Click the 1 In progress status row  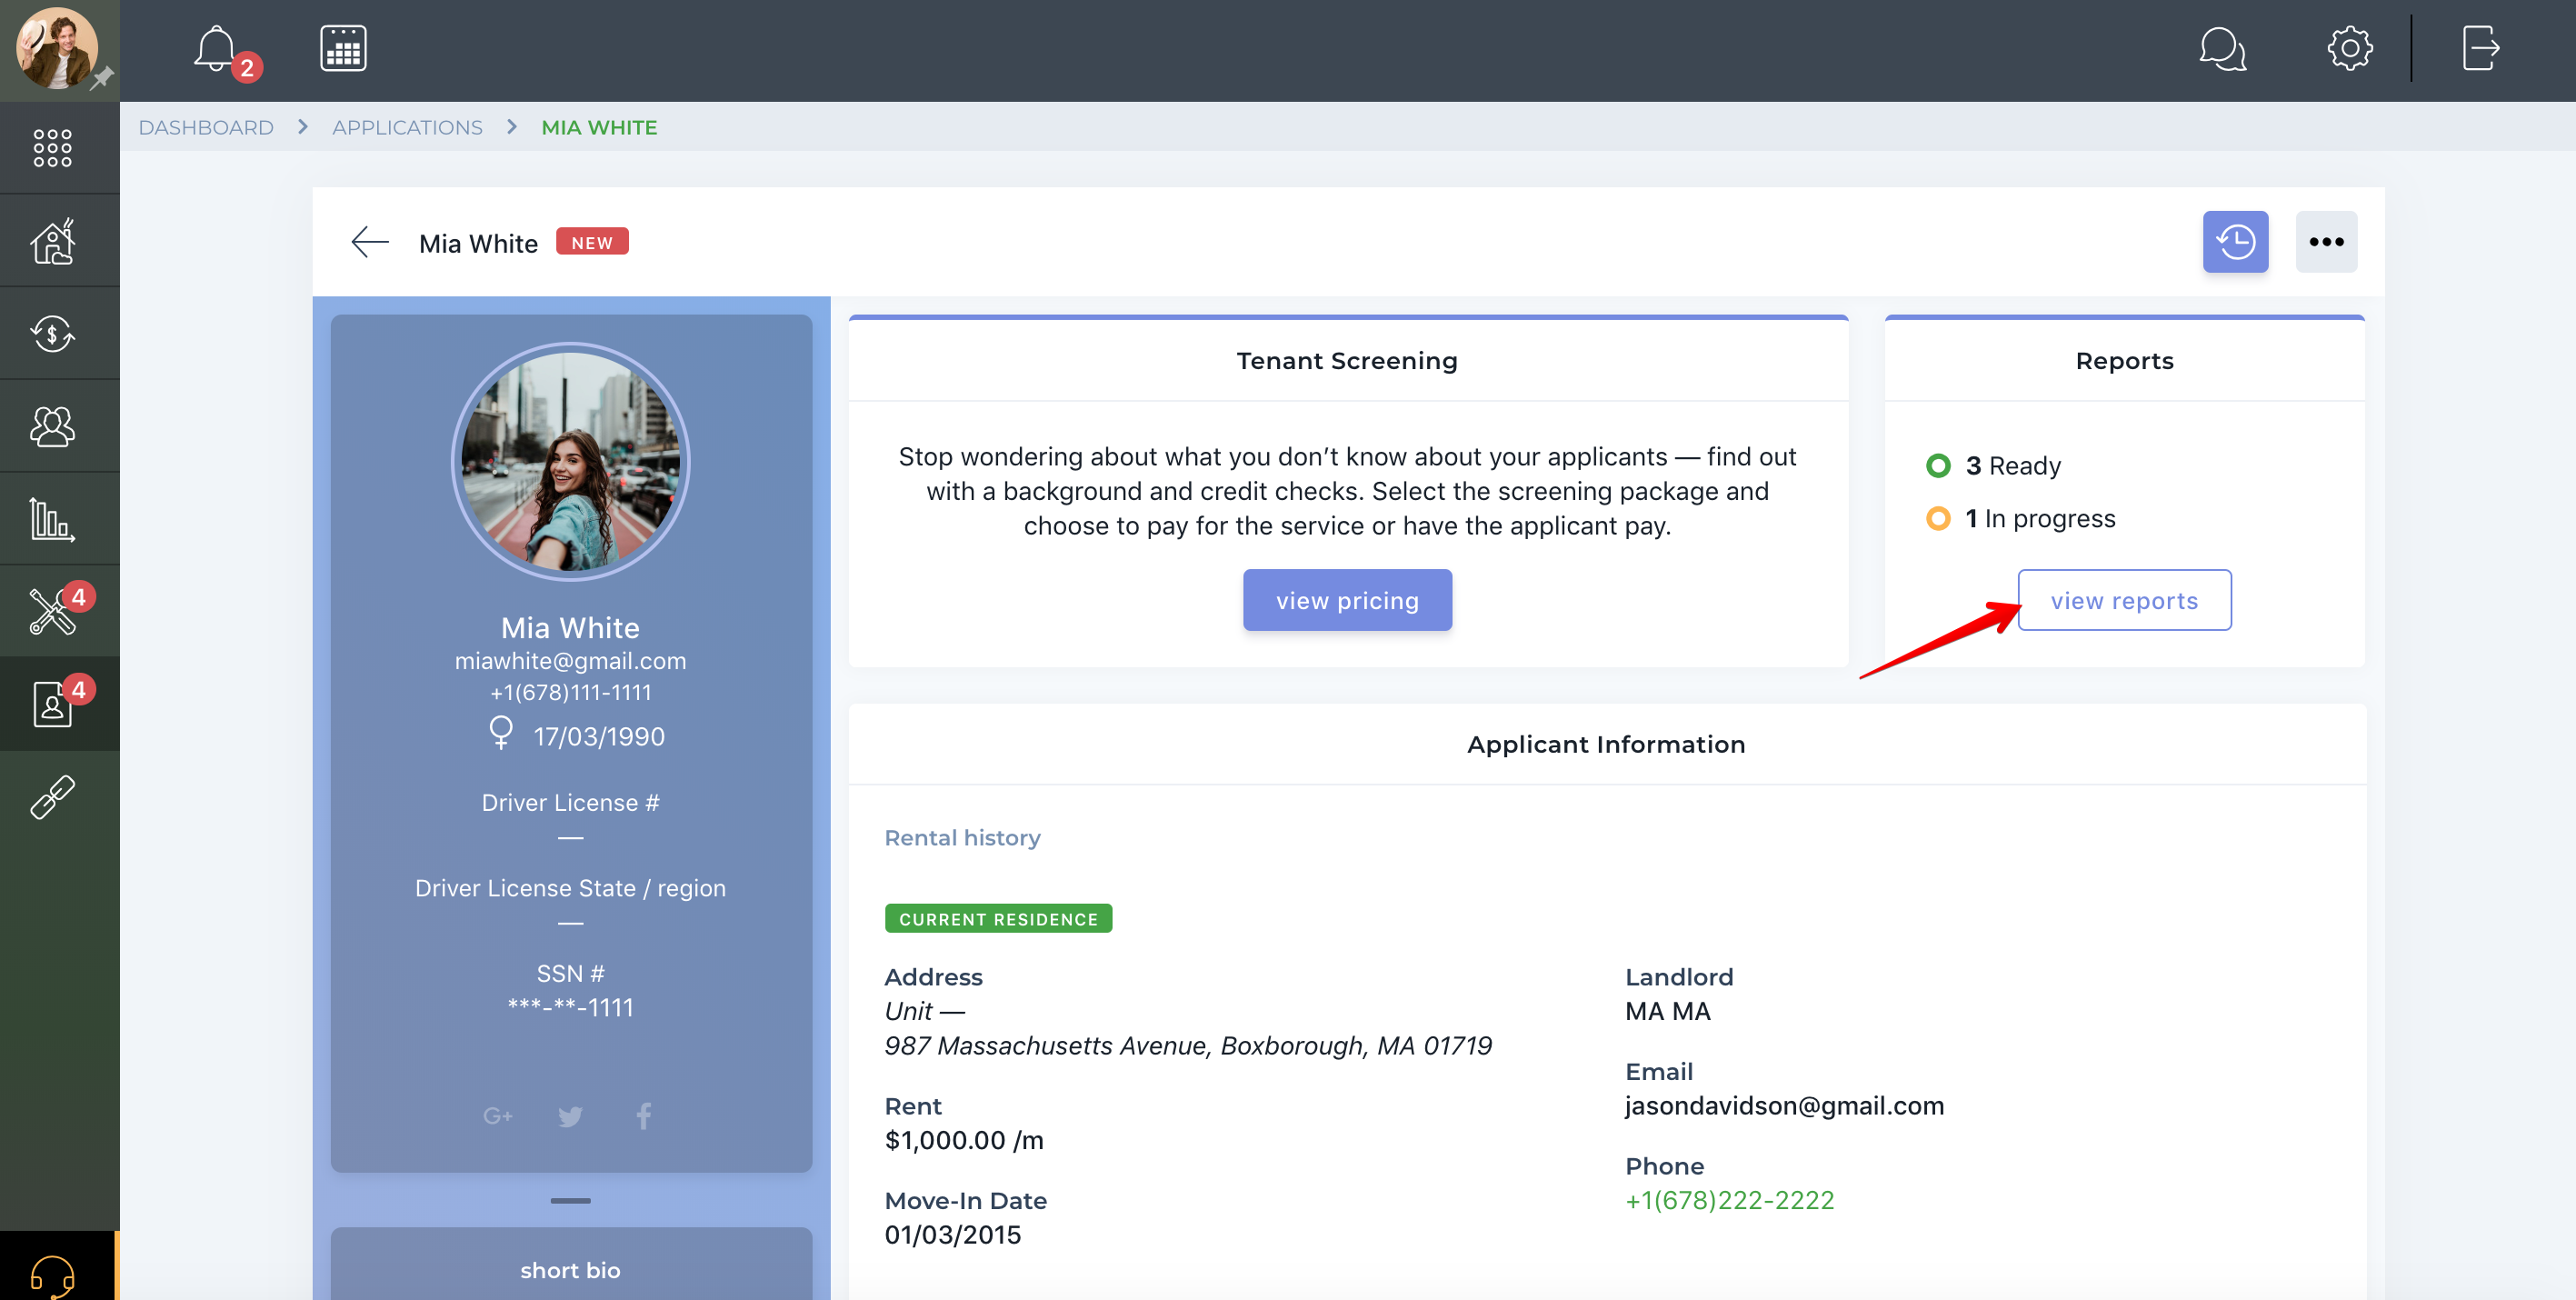[x=2020, y=519]
